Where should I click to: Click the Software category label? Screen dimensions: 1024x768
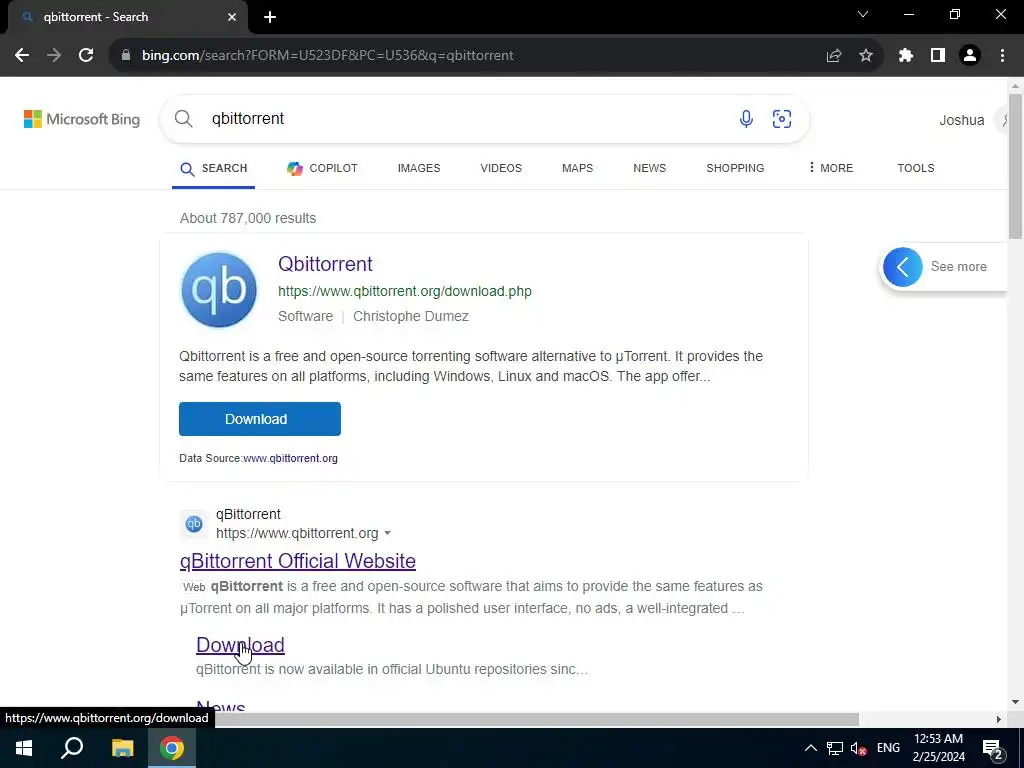click(x=306, y=316)
